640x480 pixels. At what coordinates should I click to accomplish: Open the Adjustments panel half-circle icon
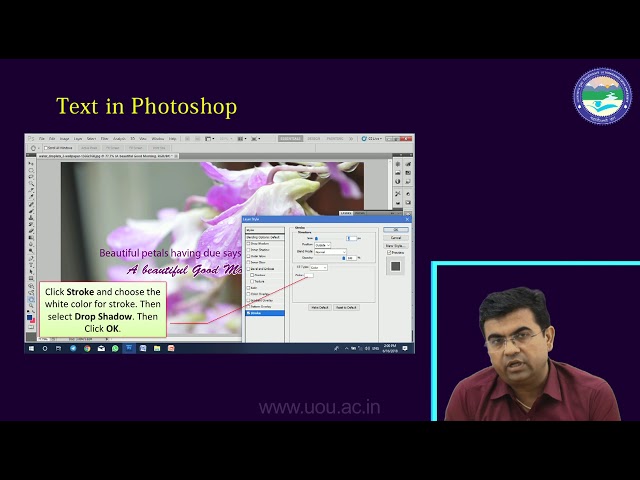coord(398,181)
